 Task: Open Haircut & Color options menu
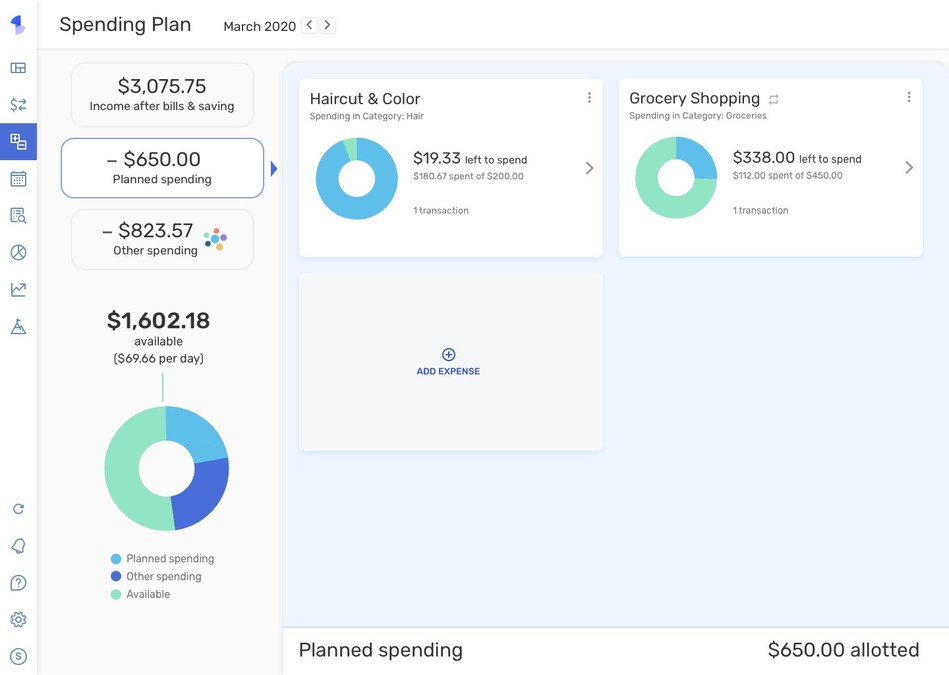pos(589,98)
